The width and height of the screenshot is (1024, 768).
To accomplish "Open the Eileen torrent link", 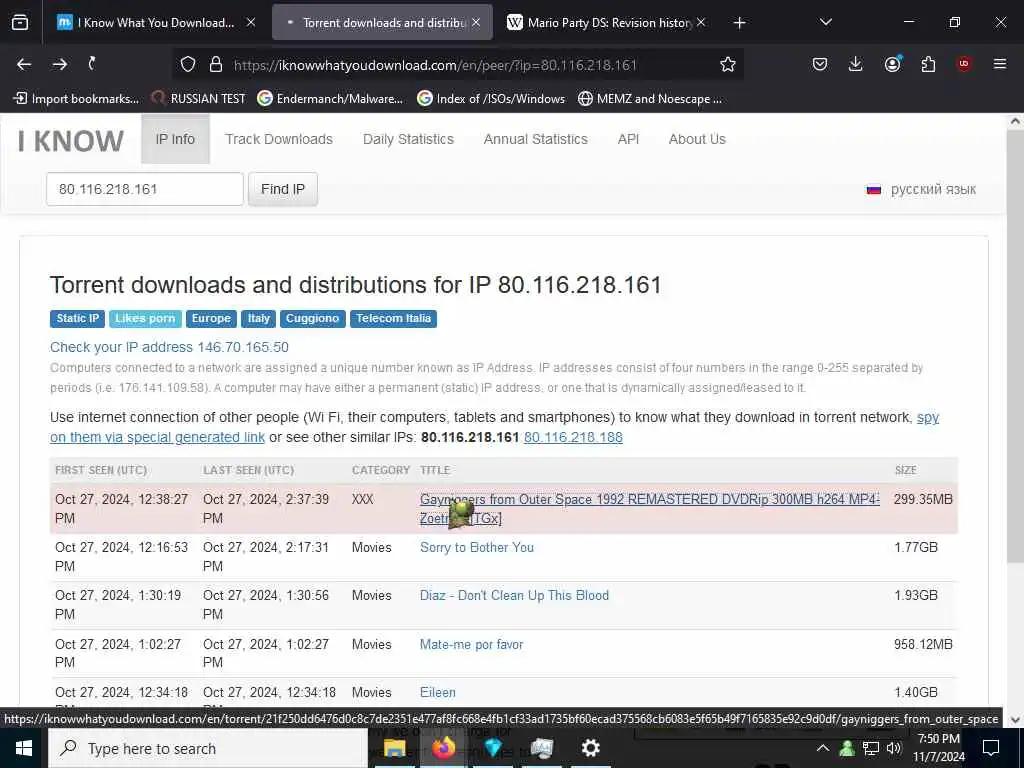I will [x=438, y=692].
